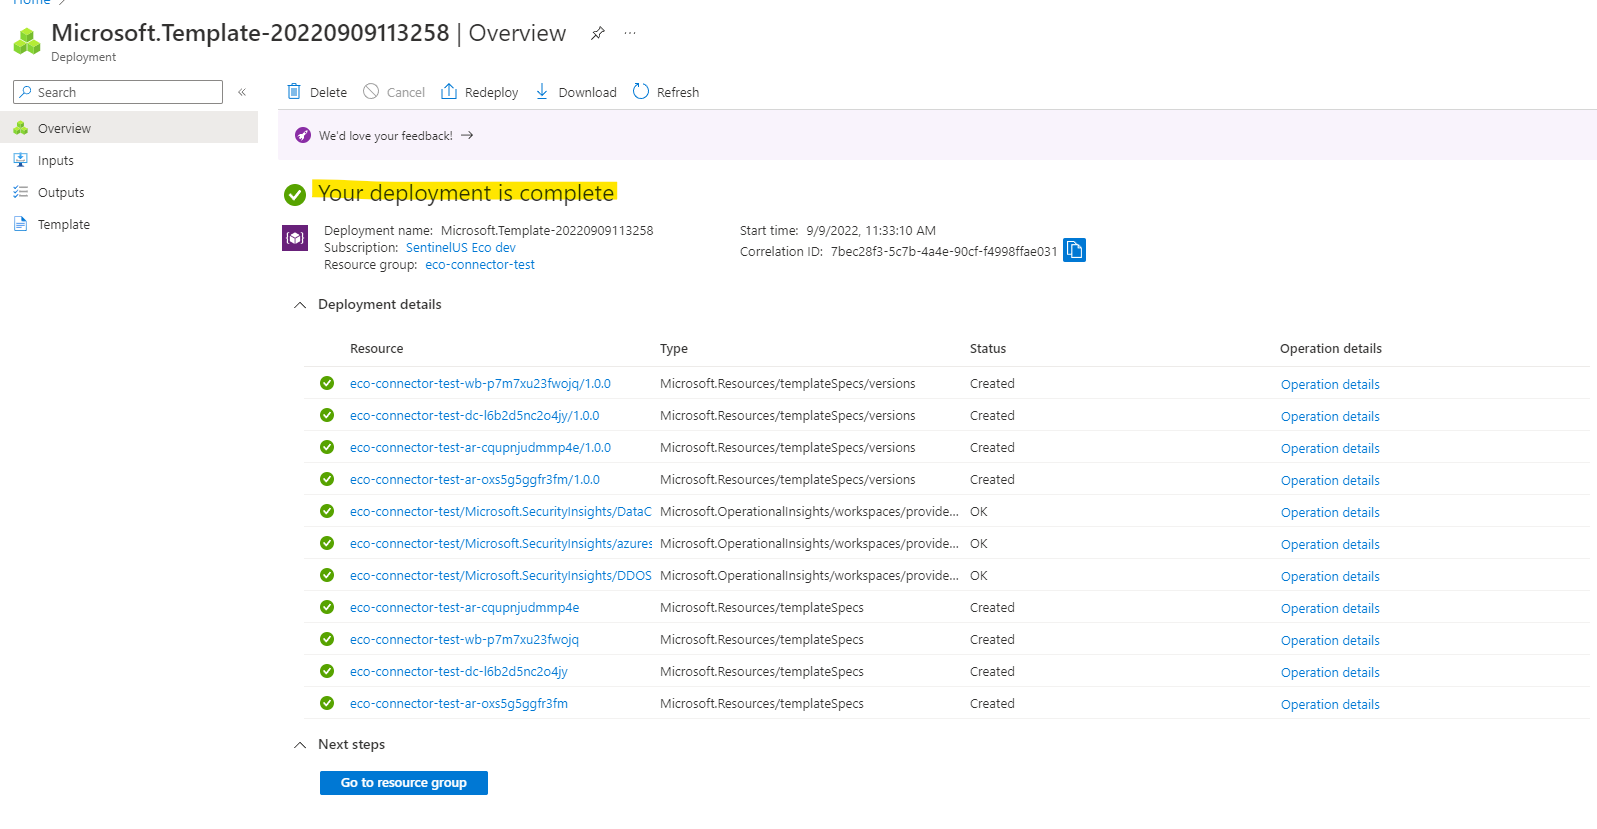Screen dimensions: 1597x829
Task: Open the SecurityInsights/DataC resource link
Action: (501, 512)
